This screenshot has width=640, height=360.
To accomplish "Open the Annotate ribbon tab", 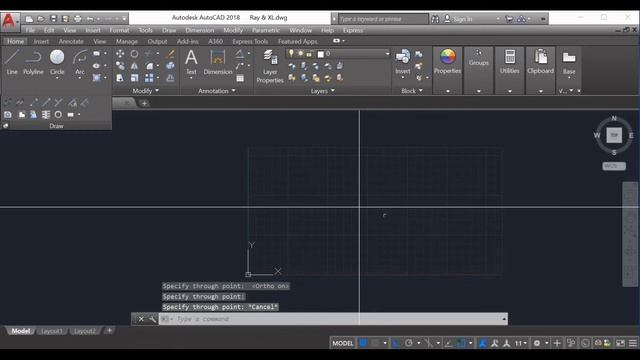I will point(71,41).
